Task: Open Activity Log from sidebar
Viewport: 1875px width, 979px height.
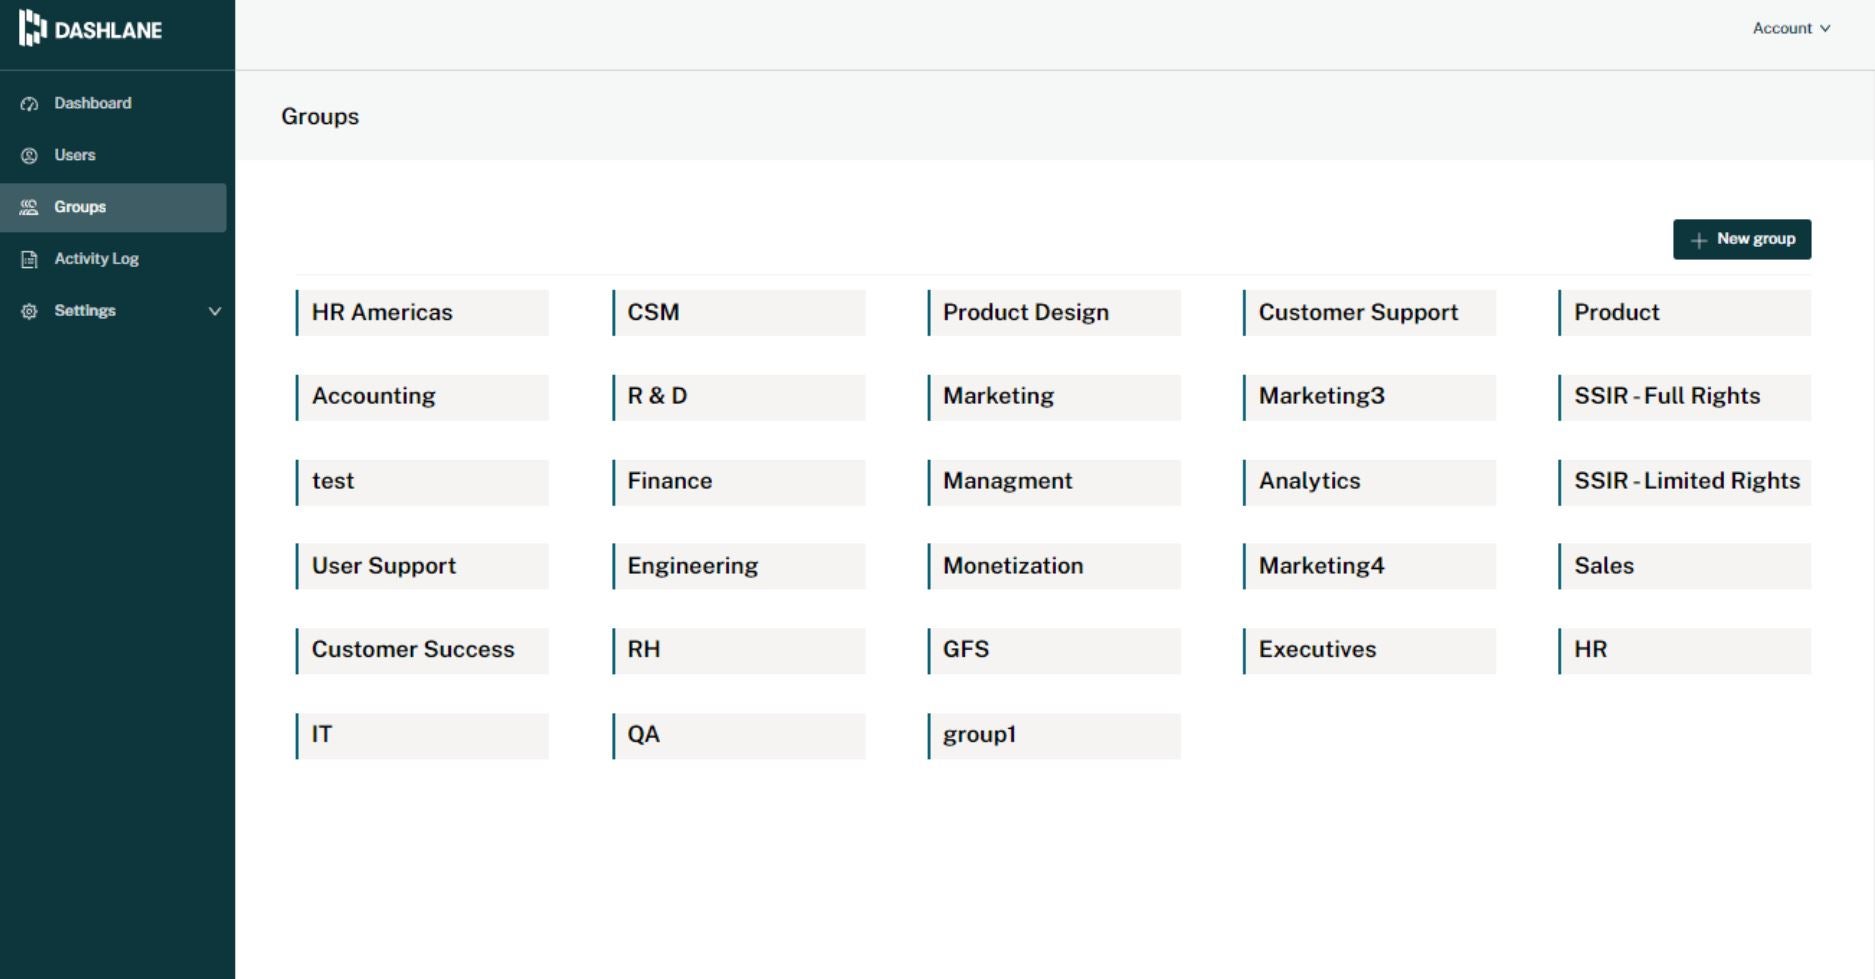Action: coord(113,259)
